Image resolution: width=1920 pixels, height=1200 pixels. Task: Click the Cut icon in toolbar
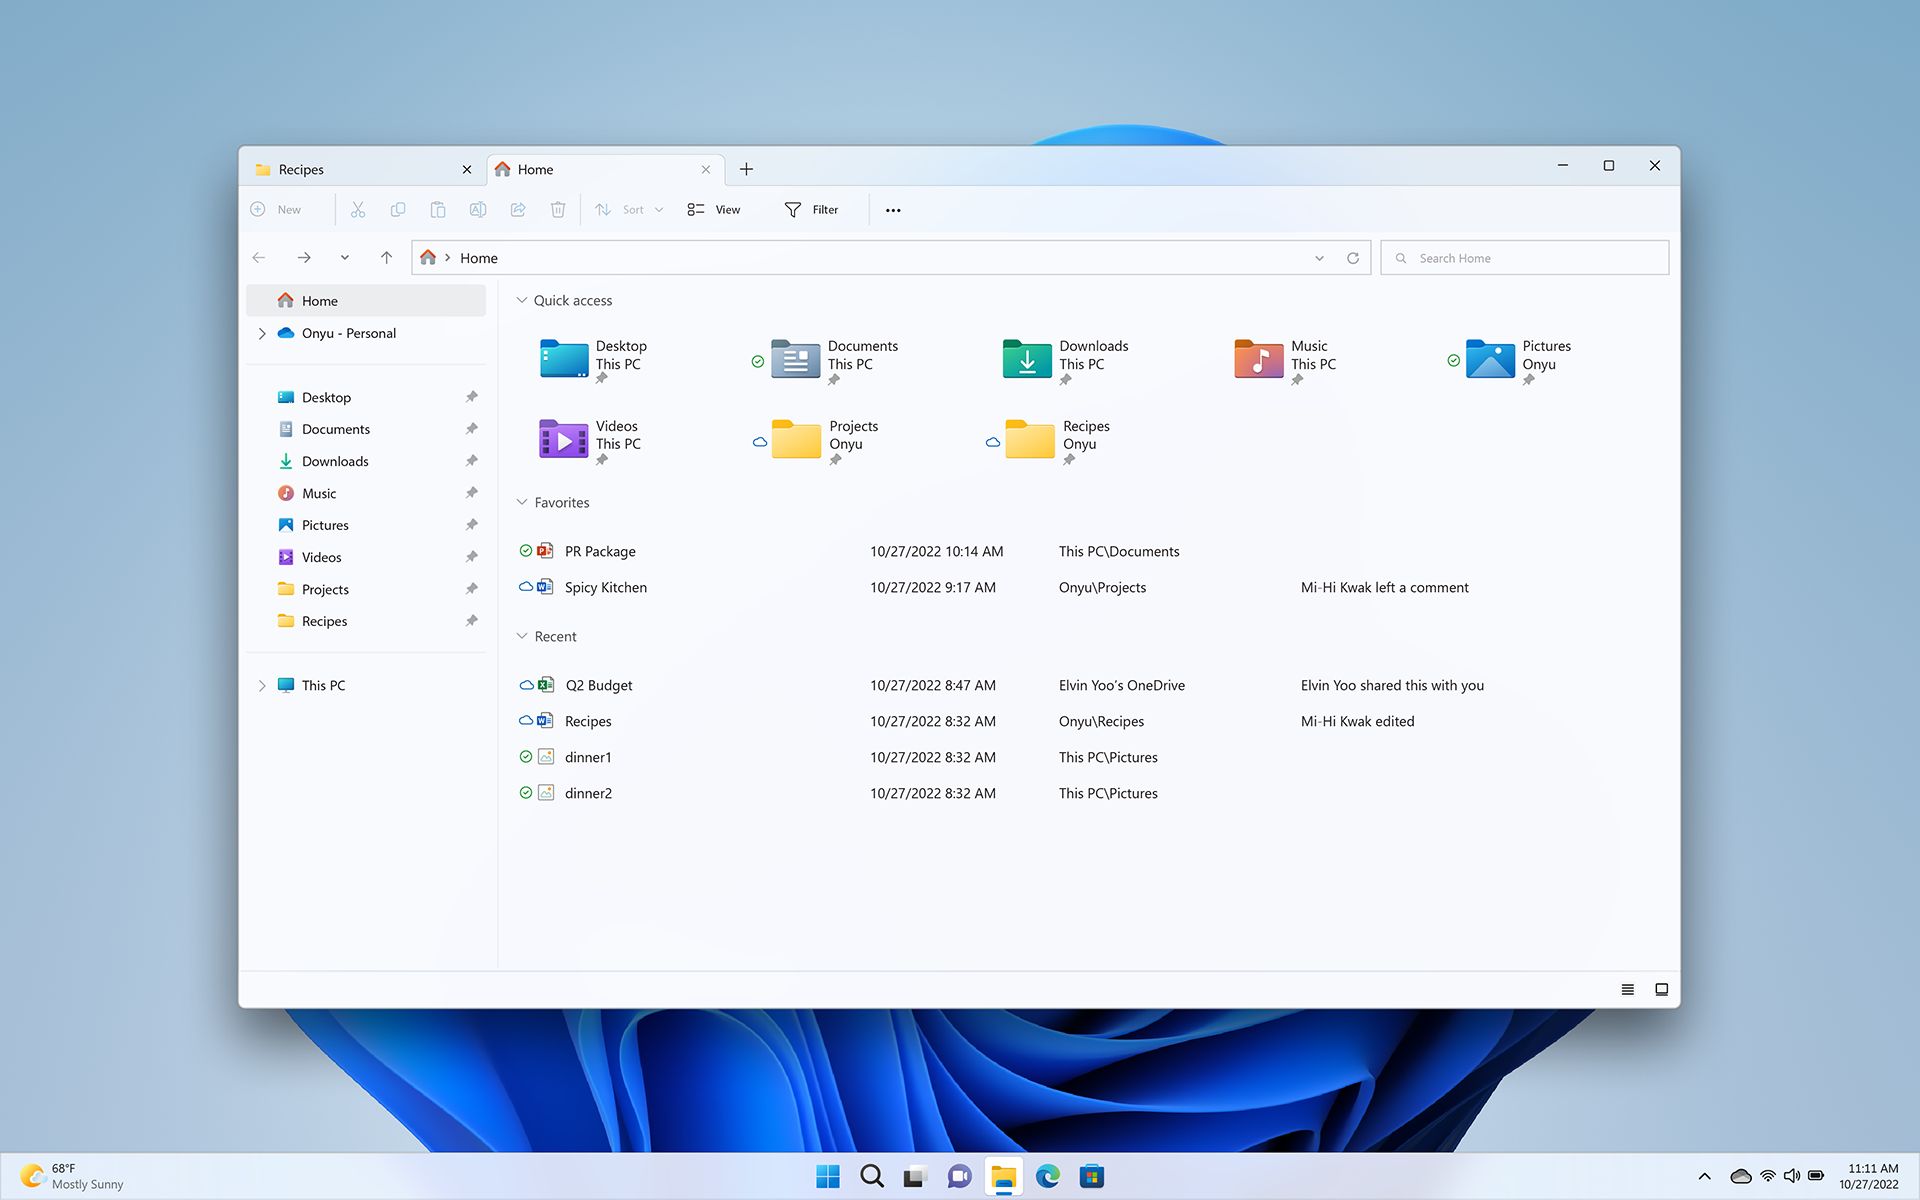[358, 209]
